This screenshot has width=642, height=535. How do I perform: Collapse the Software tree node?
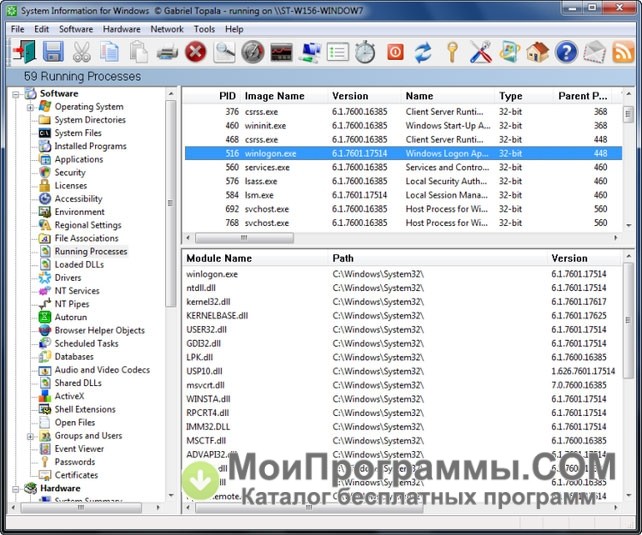pos(16,95)
